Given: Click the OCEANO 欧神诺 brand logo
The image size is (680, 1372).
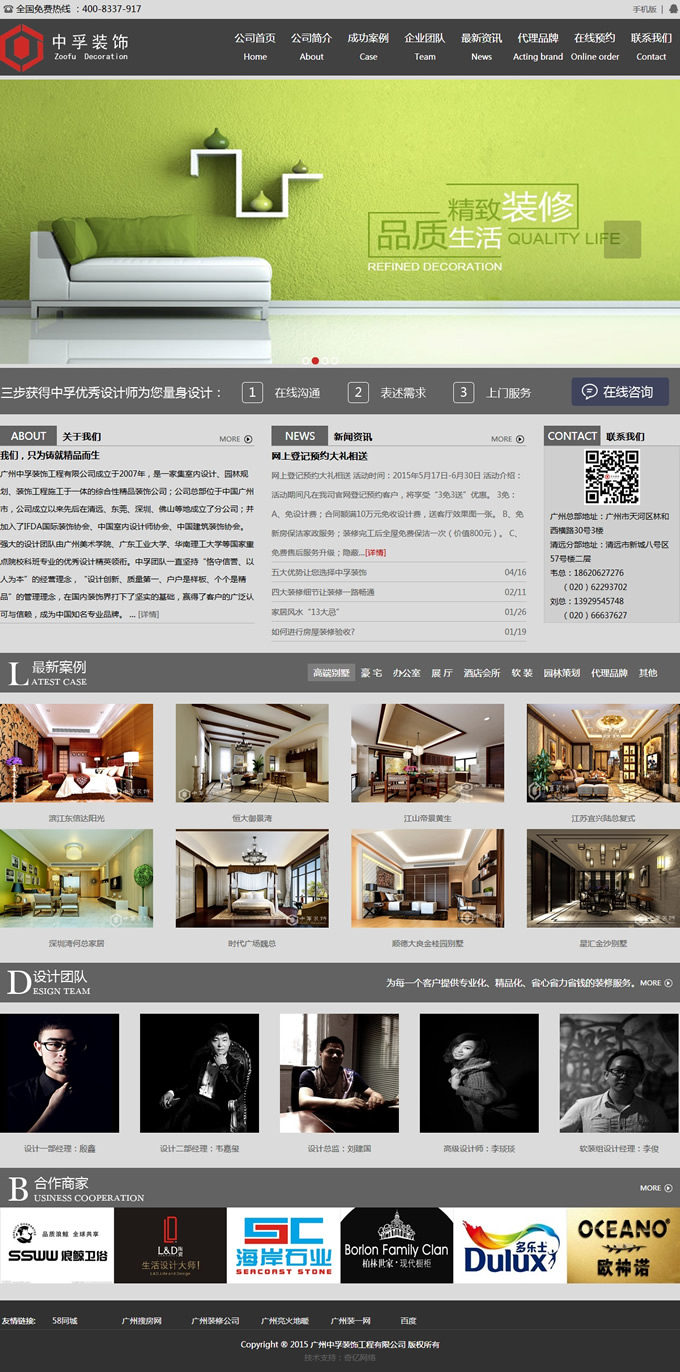Looking at the screenshot, I should (623, 1245).
